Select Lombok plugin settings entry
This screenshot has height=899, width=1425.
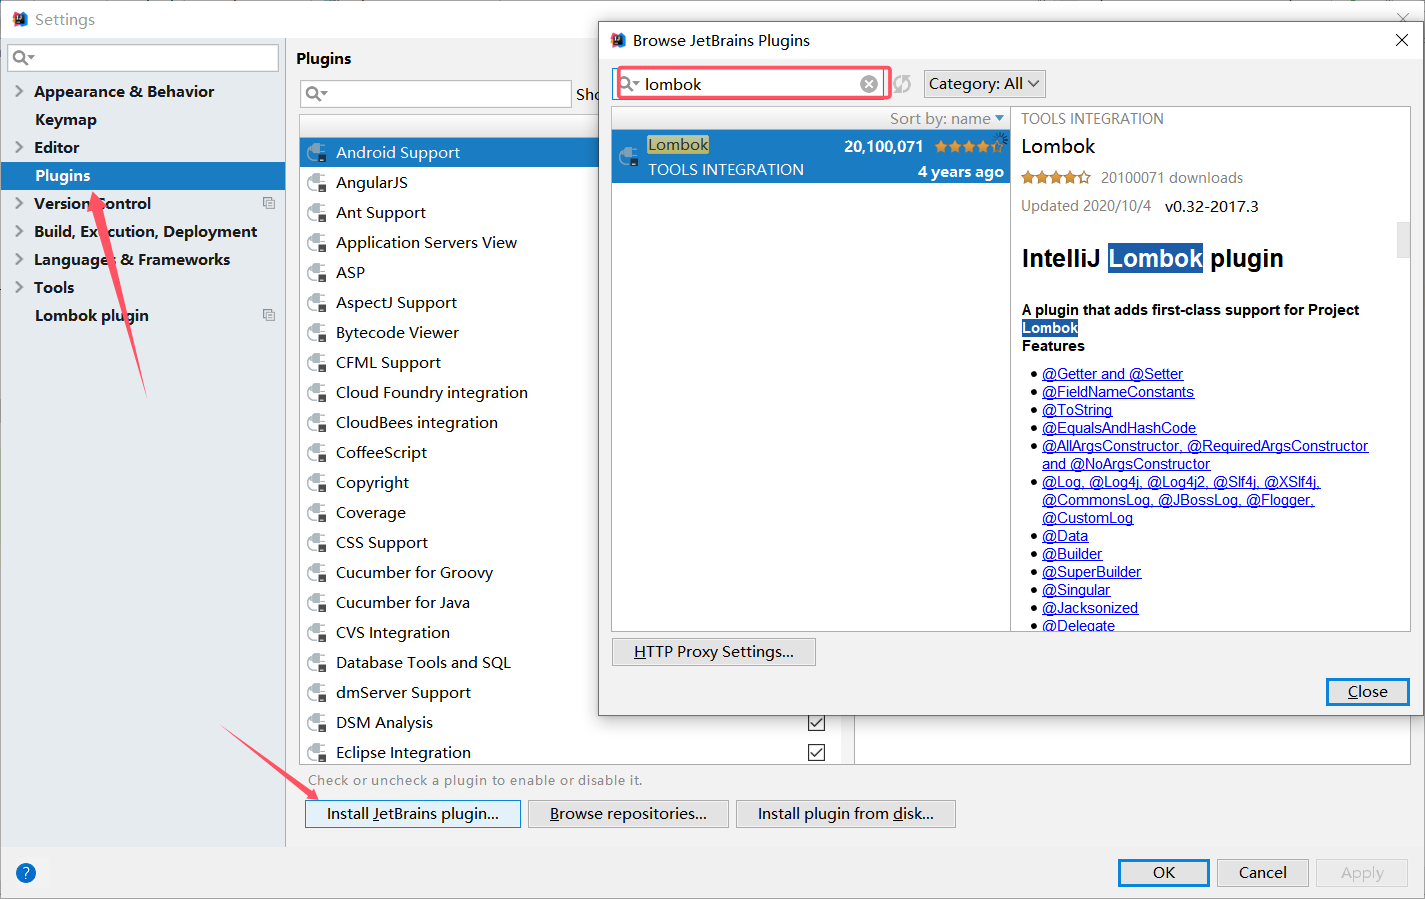tap(92, 315)
